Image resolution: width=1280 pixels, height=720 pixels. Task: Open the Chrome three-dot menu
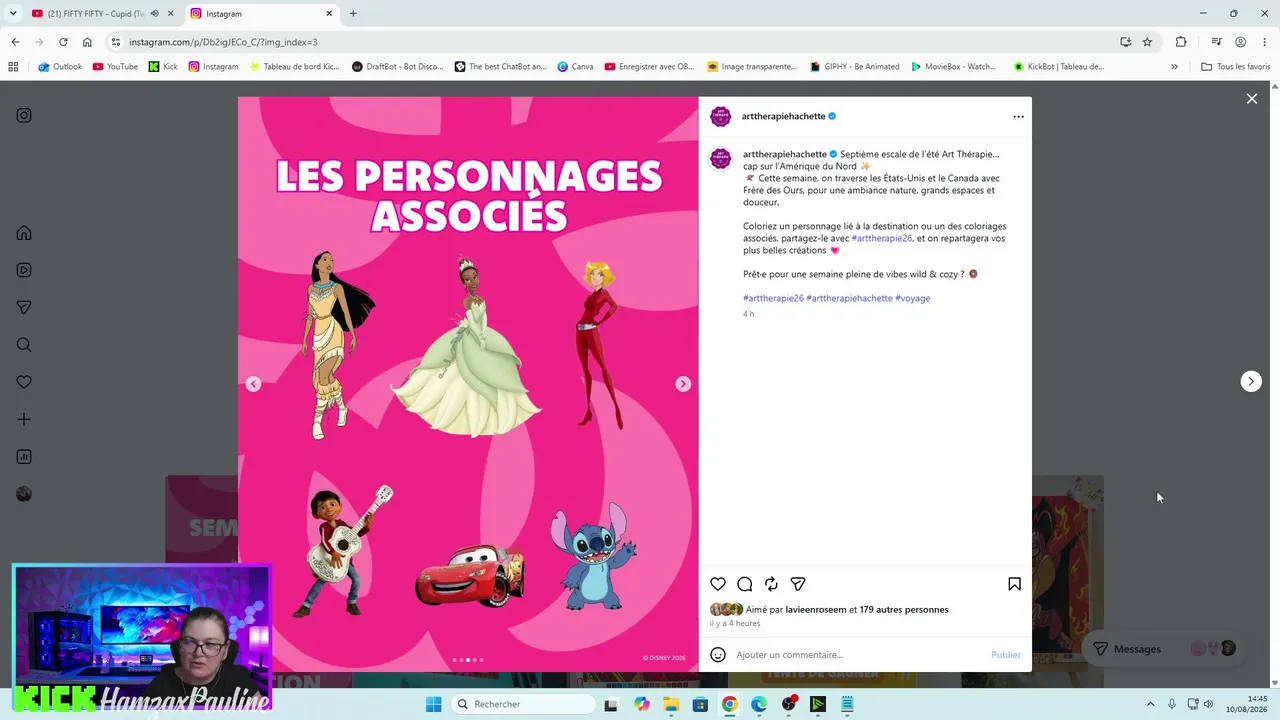1263,42
